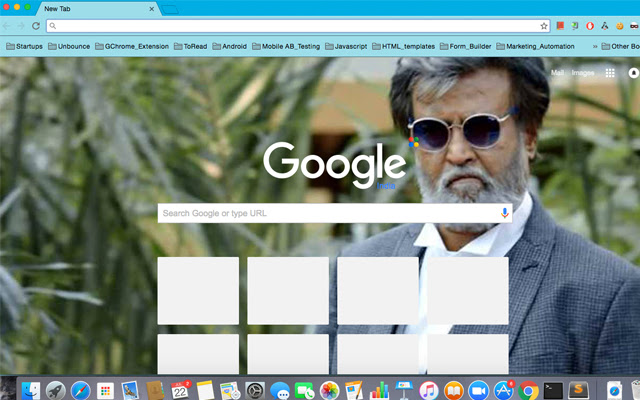Open FaceTime in the dock
The height and width of the screenshot is (400, 640).
[x=304, y=391]
